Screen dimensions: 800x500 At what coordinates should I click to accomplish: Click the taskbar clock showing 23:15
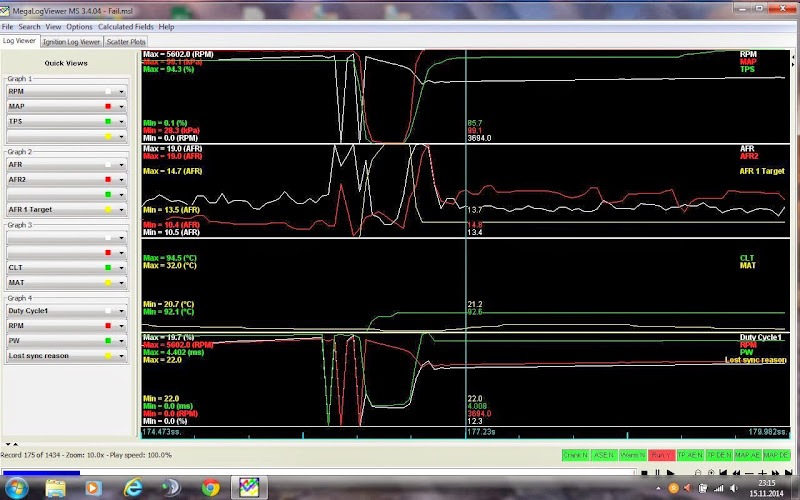pyautogui.click(x=766, y=488)
